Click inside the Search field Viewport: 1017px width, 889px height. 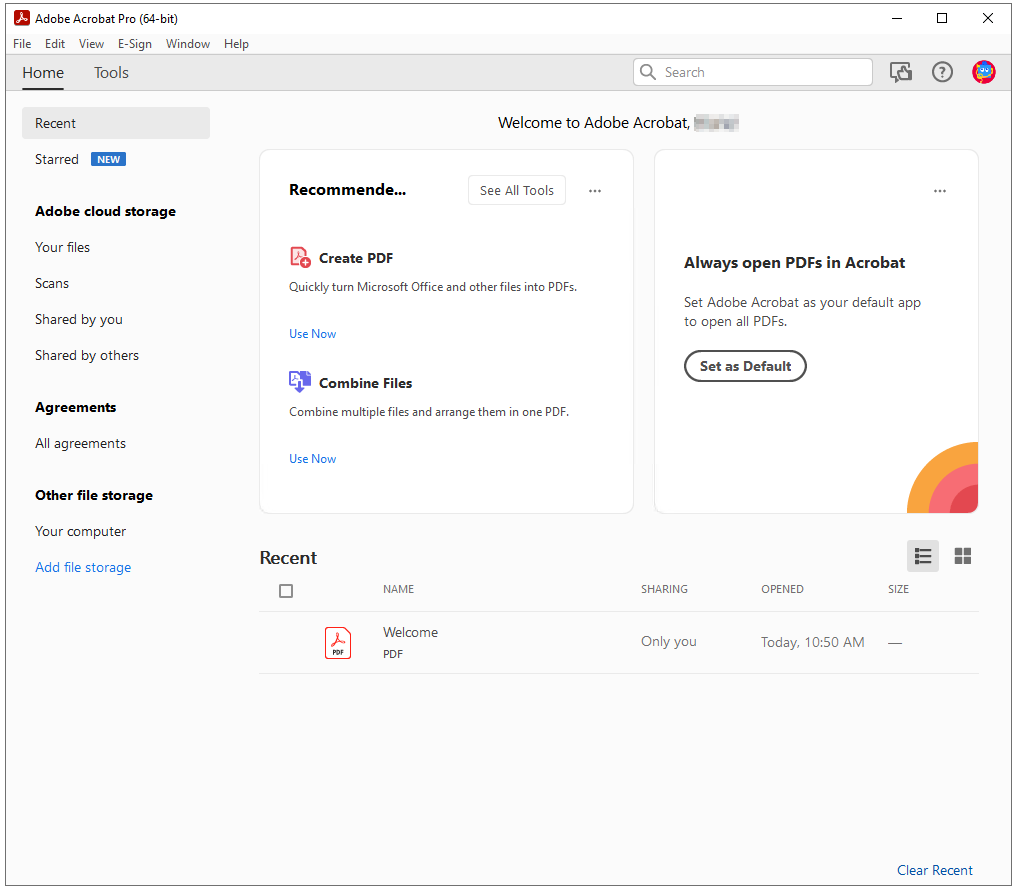tap(753, 72)
